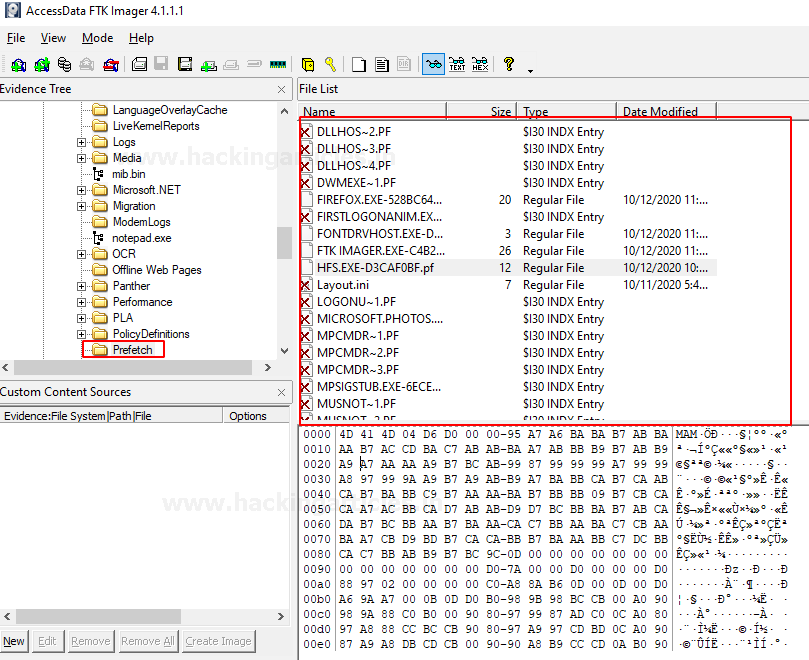Image resolution: width=809 pixels, height=660 pixels.
Task: Click the Evidence Tree vertical scrollbar thumb
Action: pyautogui.click(x=284, y=243)
